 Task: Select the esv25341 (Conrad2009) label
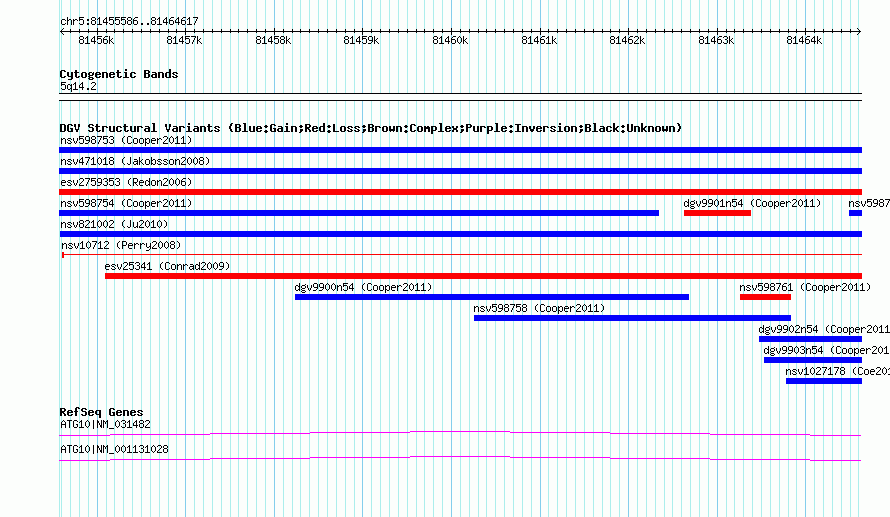(x=167, y=266)
